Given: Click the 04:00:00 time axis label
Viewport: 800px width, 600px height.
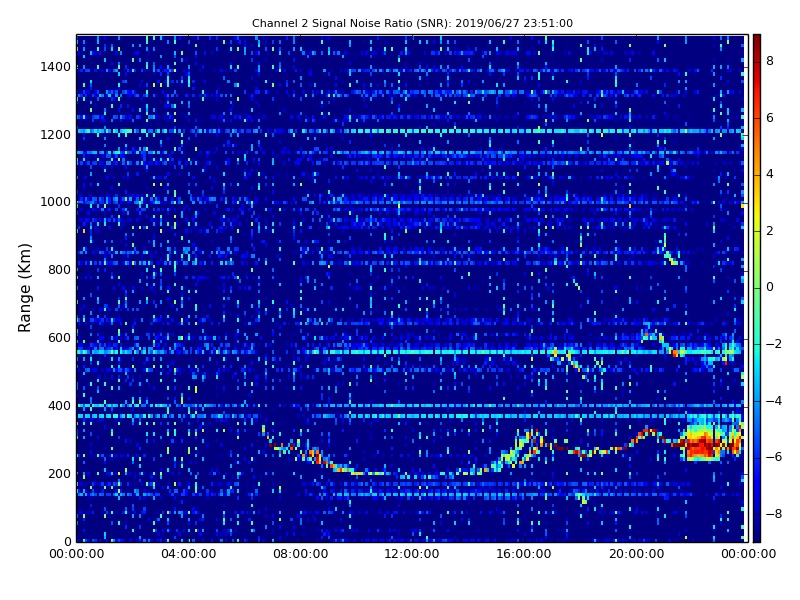Looking at the screenshot, I should pos(189,554).
